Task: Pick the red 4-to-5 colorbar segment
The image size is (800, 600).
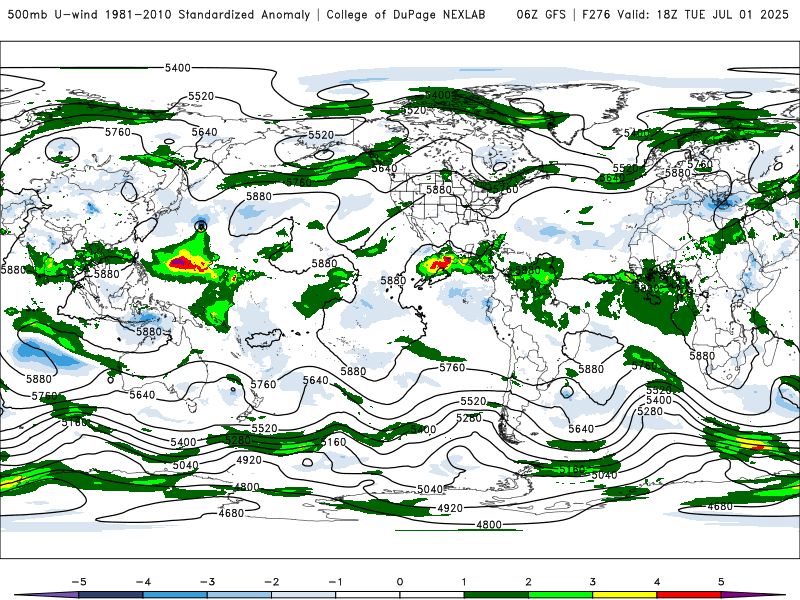Action: tap(689, 595)
